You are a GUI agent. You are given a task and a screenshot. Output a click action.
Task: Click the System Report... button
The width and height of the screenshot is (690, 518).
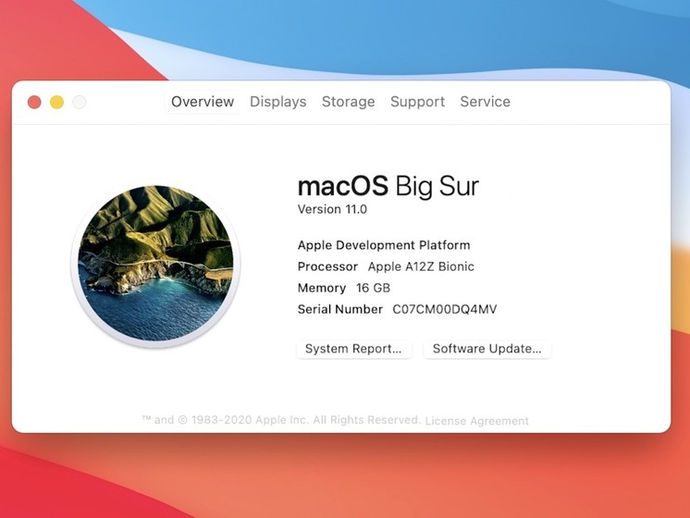354,349
